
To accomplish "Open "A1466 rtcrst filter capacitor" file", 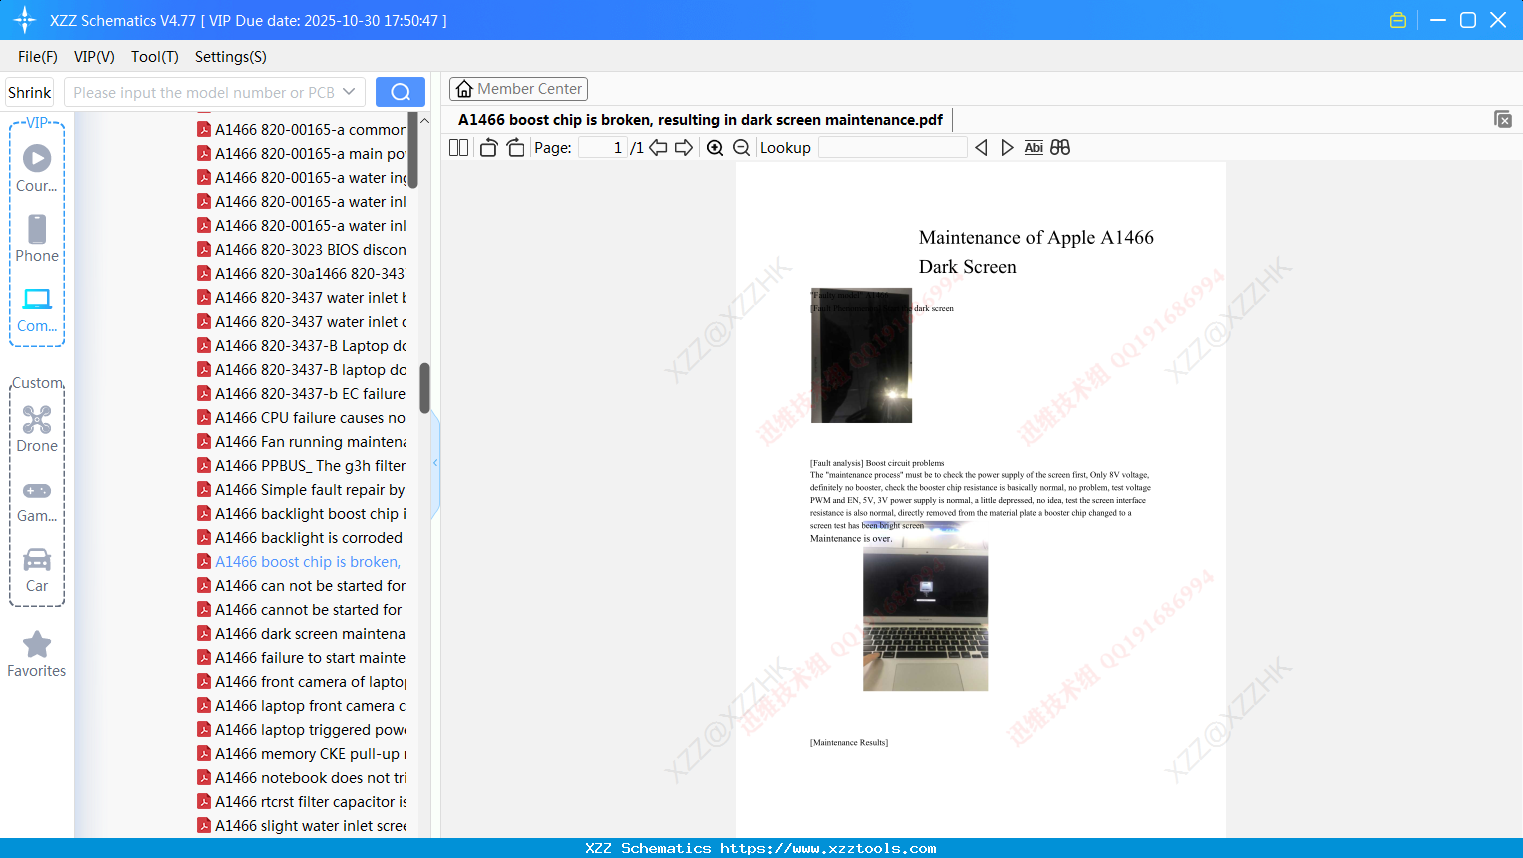I will [x=301, y=802].
